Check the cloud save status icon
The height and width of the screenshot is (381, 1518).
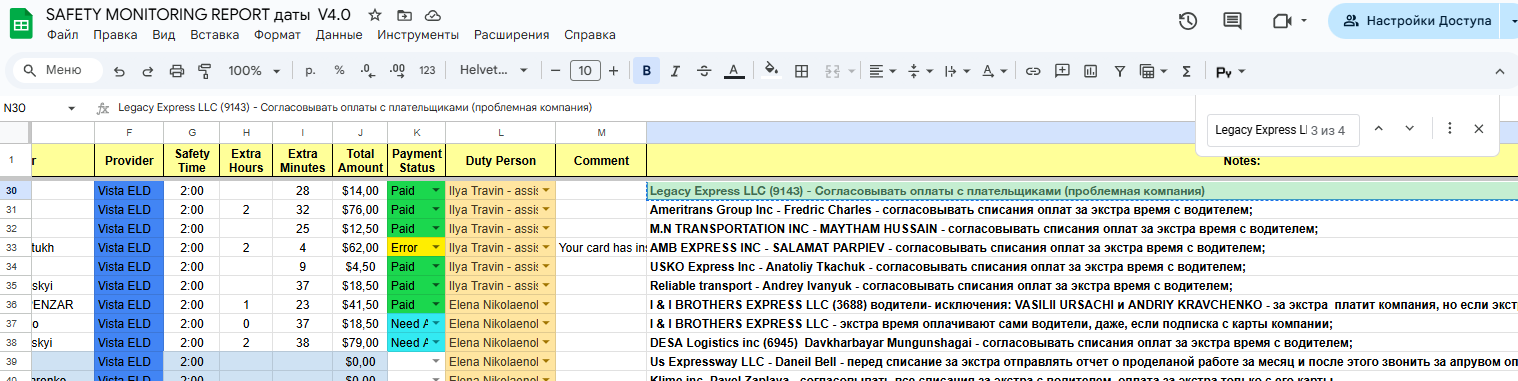point(432,15)
